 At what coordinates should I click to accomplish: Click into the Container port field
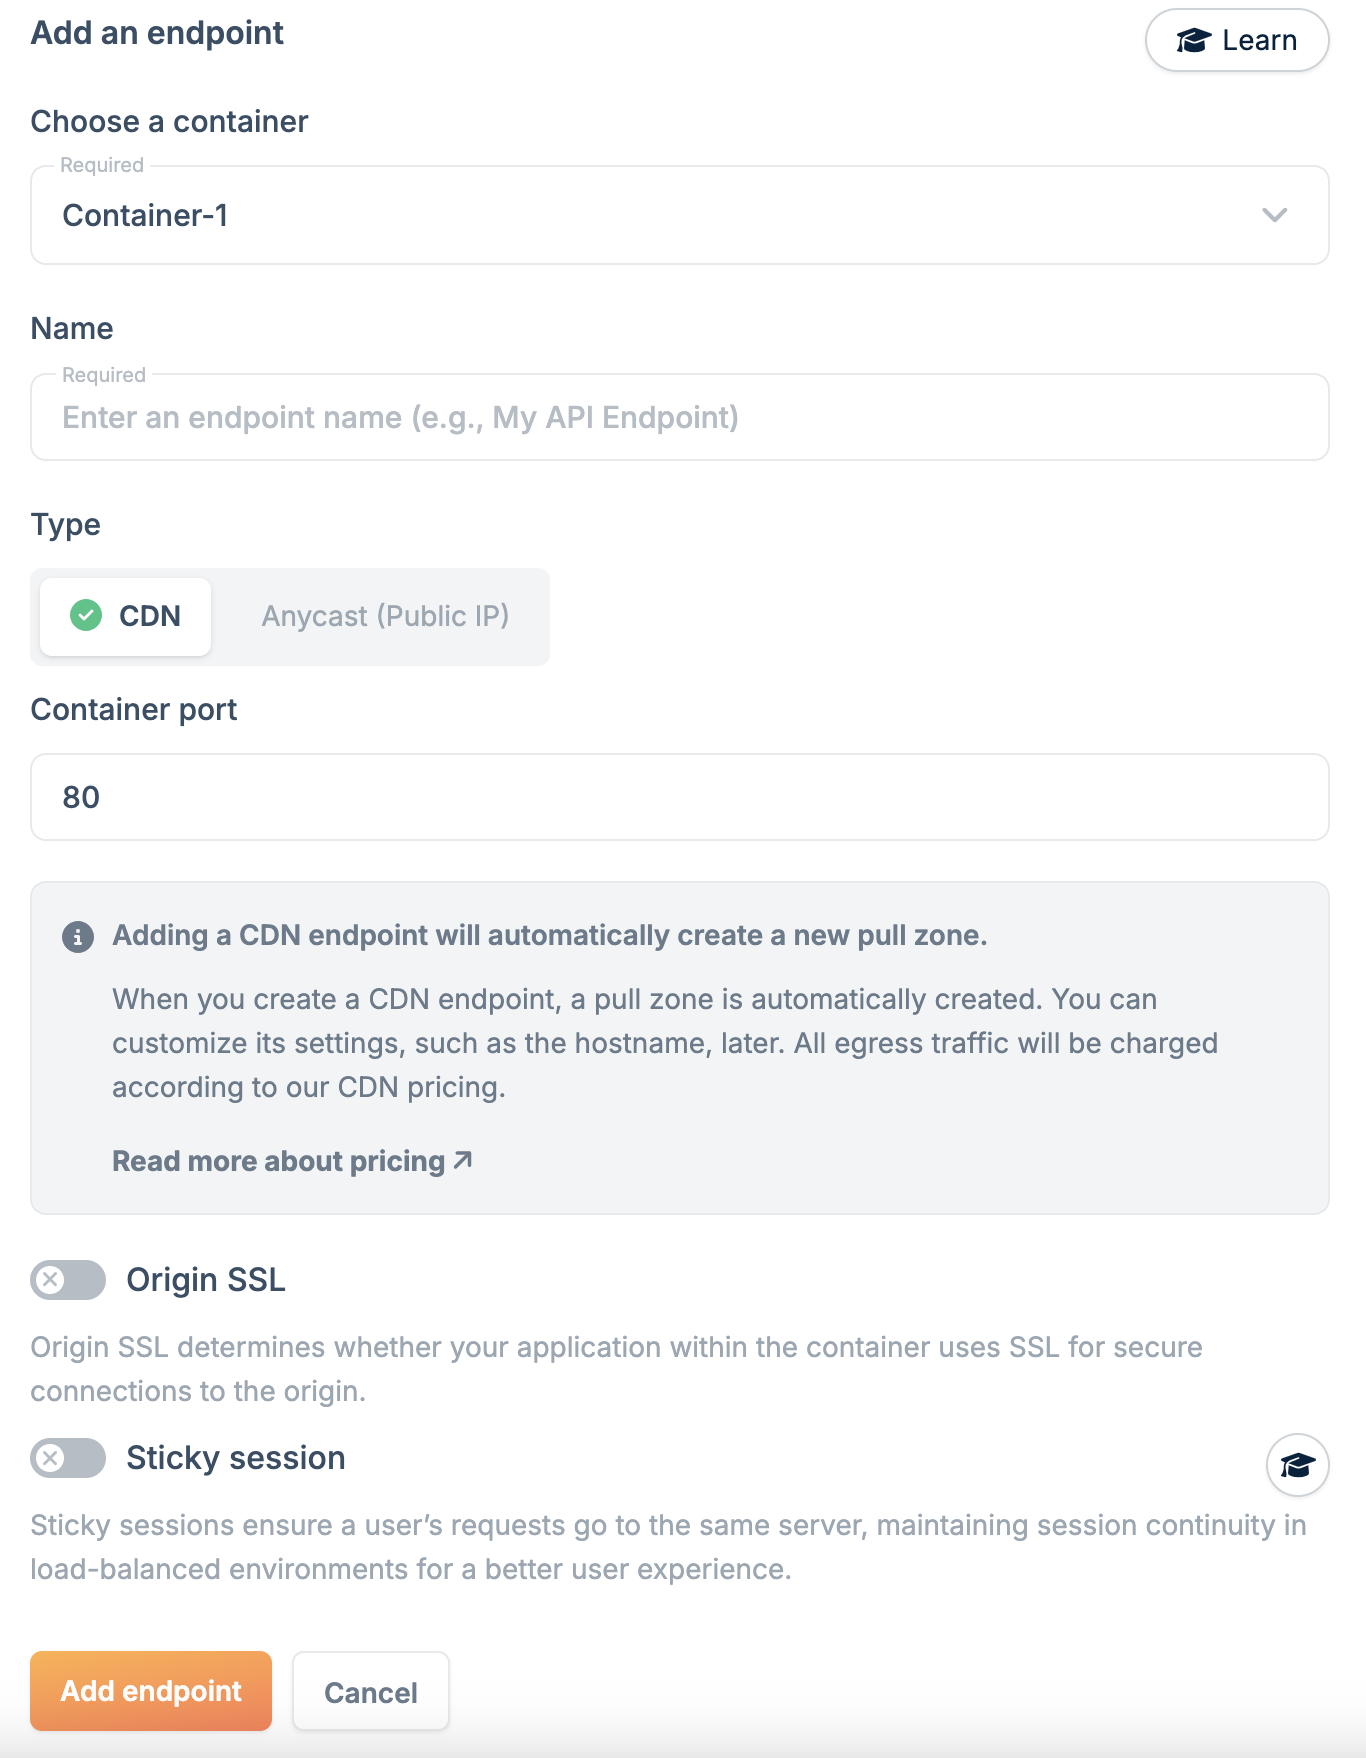[680, 797]
